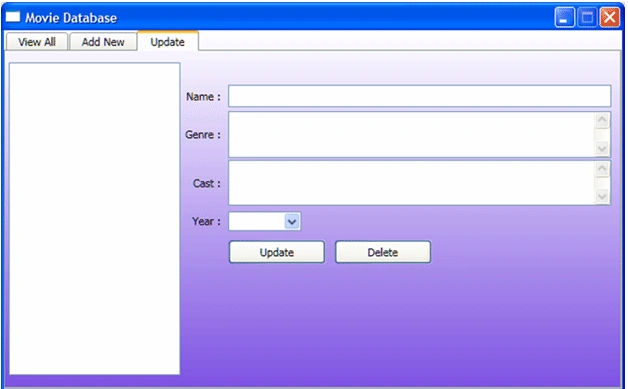Click Cast box scroll down arrow
Image resolution: width=628 pixels, height=389 pixels.
602,197
